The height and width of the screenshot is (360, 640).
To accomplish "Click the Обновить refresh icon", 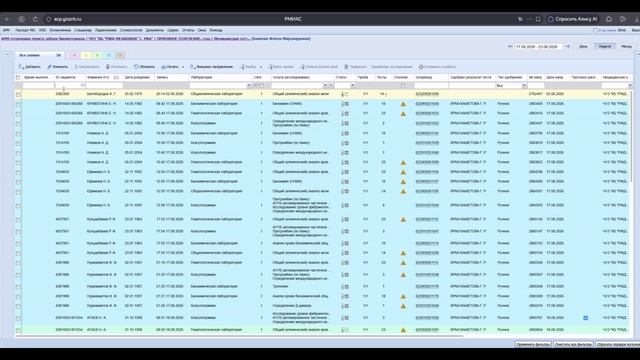I will point(136,67).
